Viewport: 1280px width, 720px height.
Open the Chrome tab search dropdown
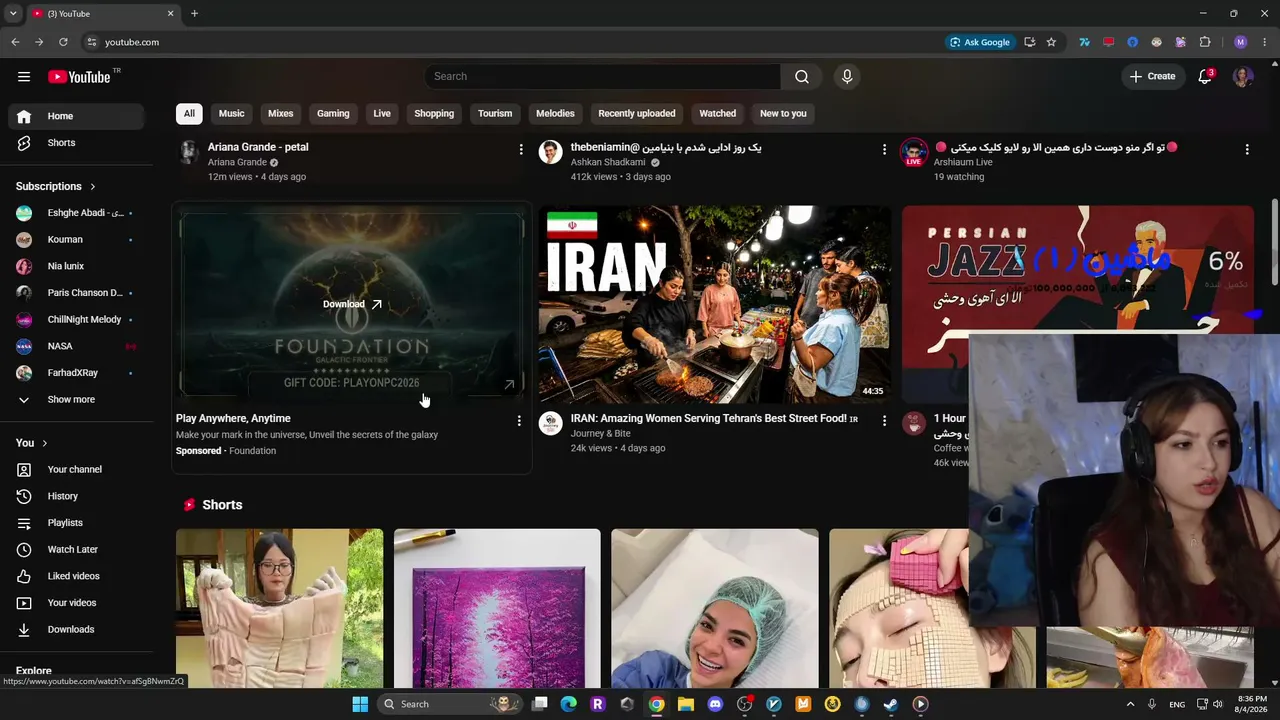pyautogui.click(x=13, y=13)
